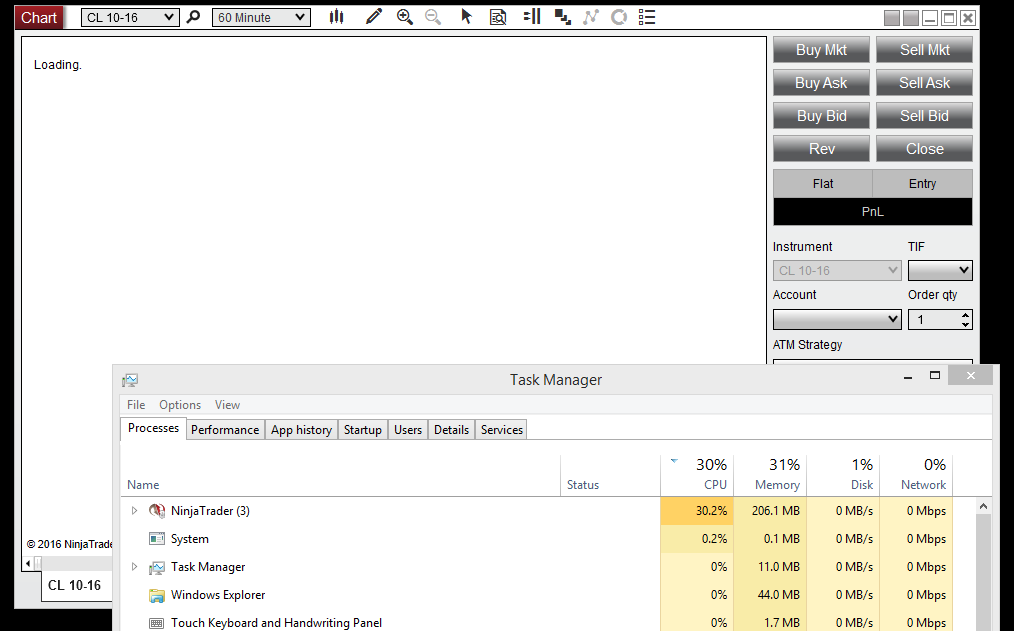Open the File menu in Task Manager

click(136, 405)
